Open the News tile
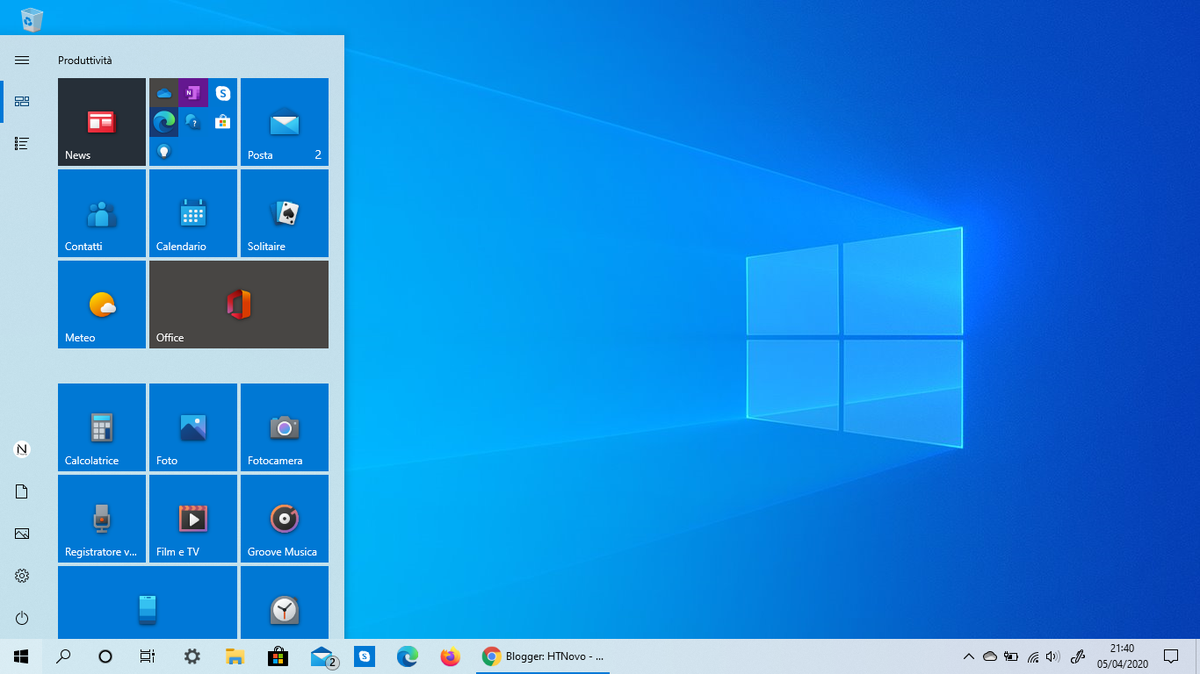Viewport: 1200px width, 674px height. point(101,122)
